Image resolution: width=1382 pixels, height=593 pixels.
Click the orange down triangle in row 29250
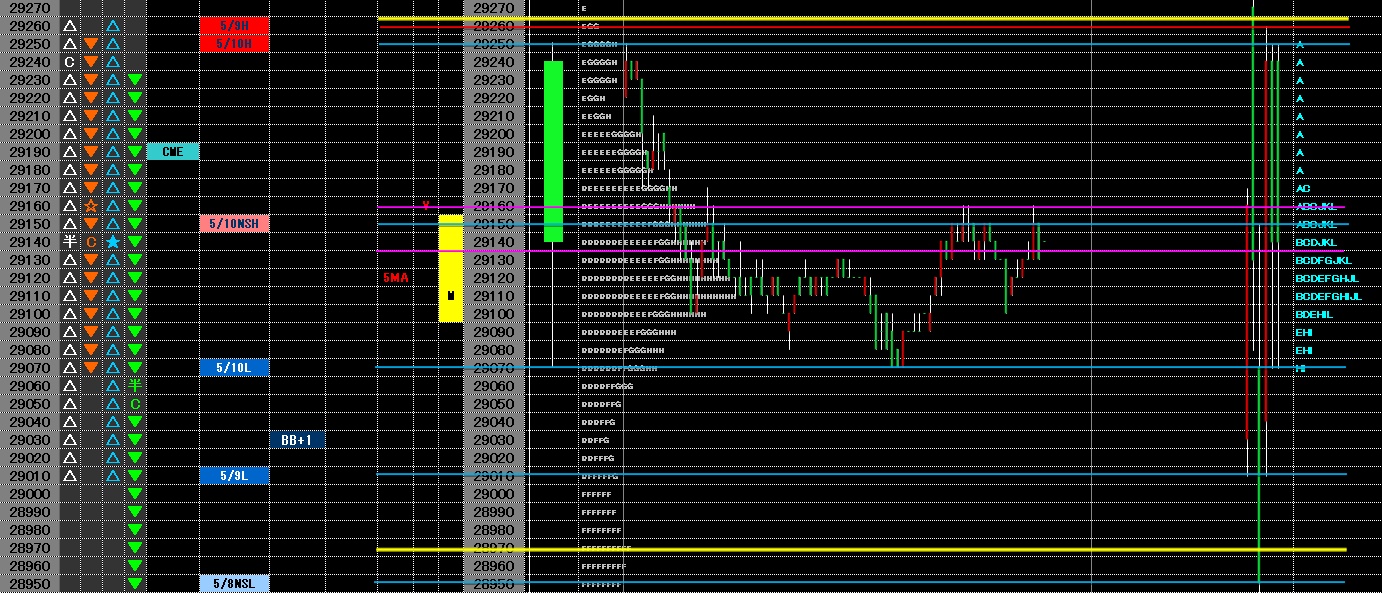point(91,44)
